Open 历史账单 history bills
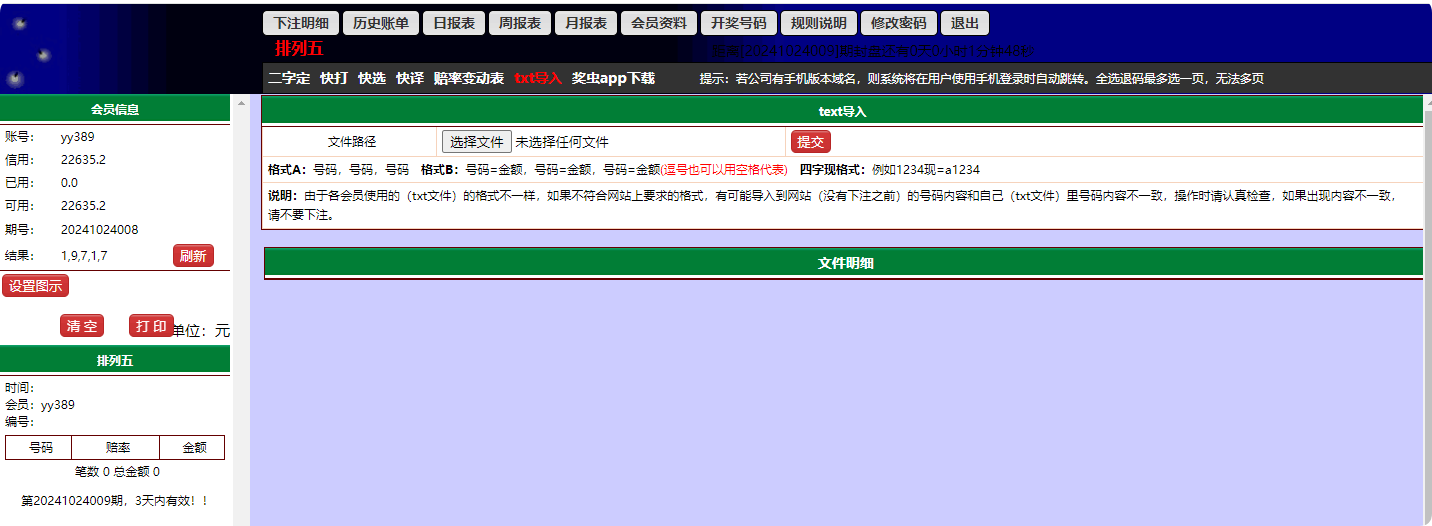The height and width of the screenshot is (526, 1432). coord(381,23)
